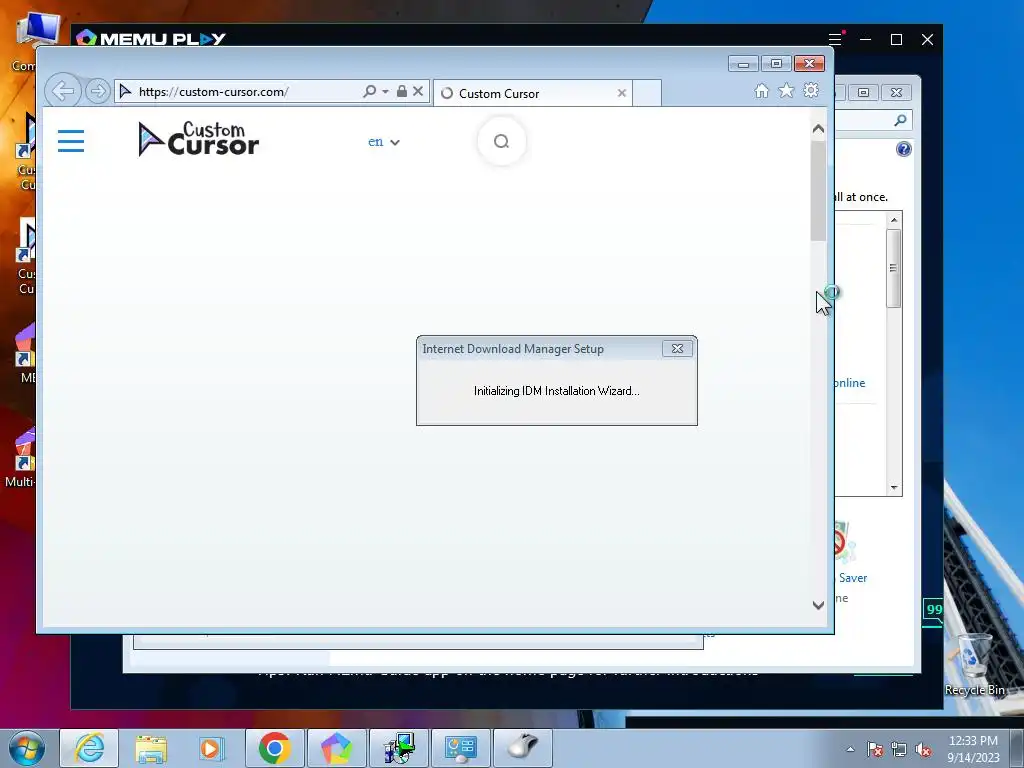Open the muted volume tray icon
The height and width of the screenshot is (768, 1024).
pyautogui.click(x=923, y=749)
